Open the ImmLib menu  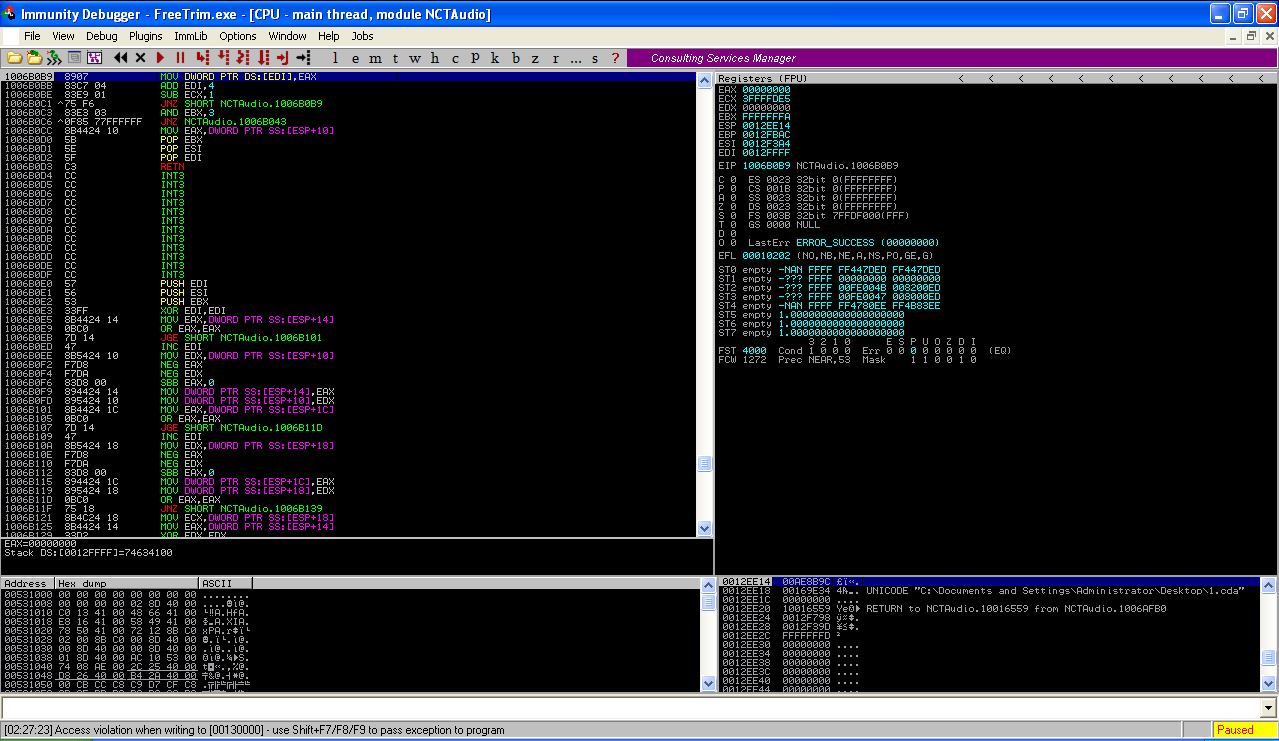coord(191,36)
